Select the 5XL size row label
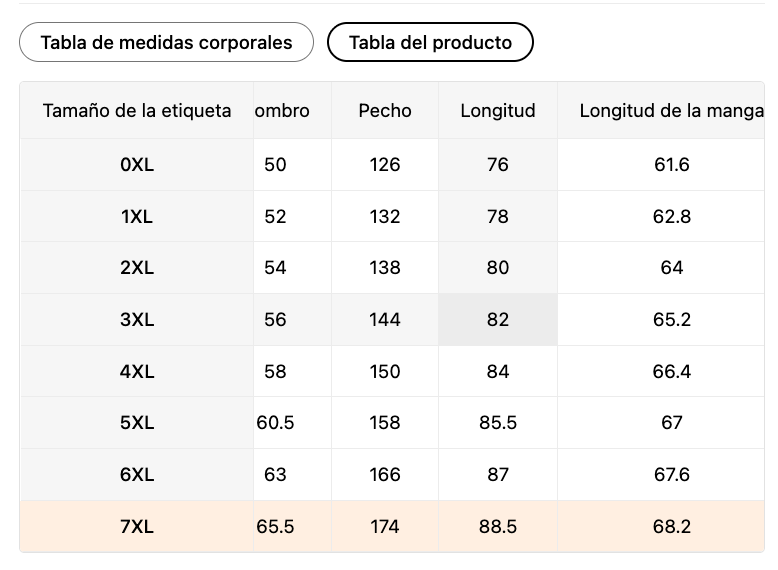778x570 pixels. (137, 423)
